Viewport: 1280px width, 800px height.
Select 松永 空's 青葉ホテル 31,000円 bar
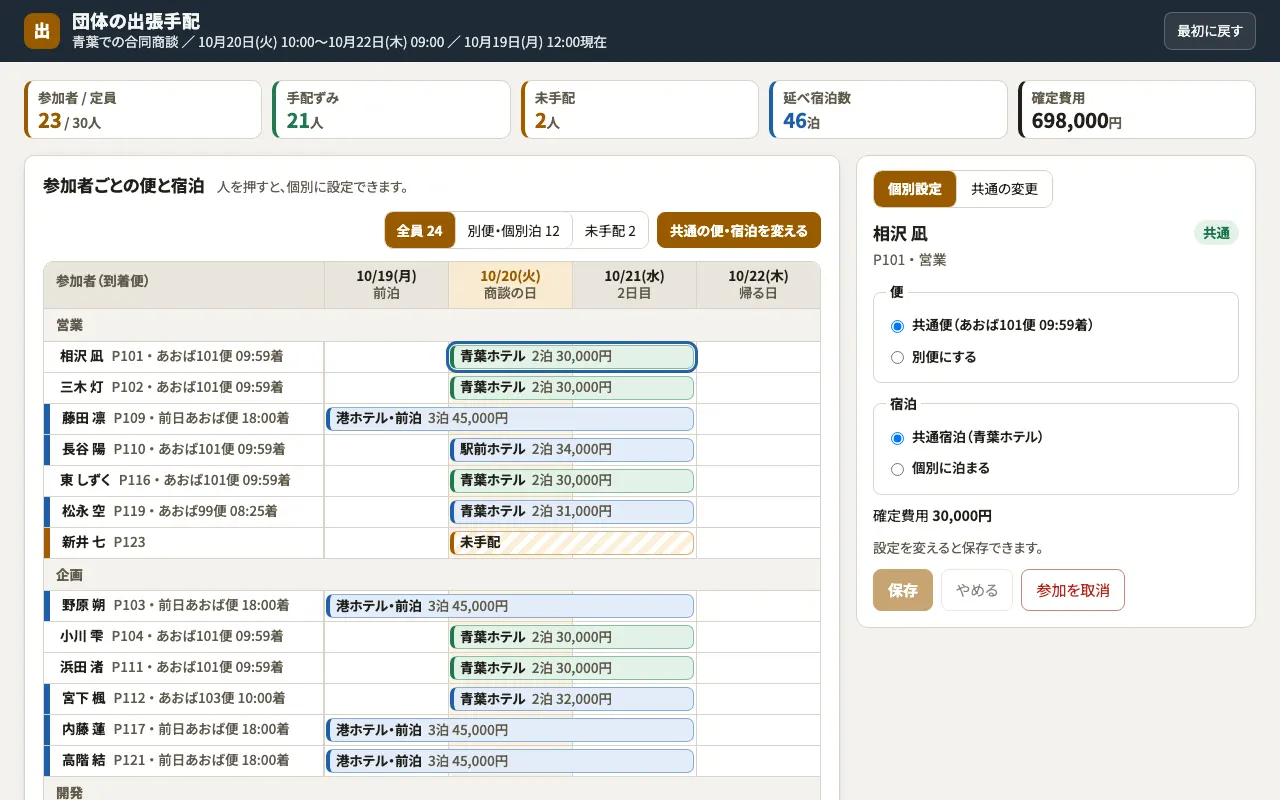click(x=572, y=511)
